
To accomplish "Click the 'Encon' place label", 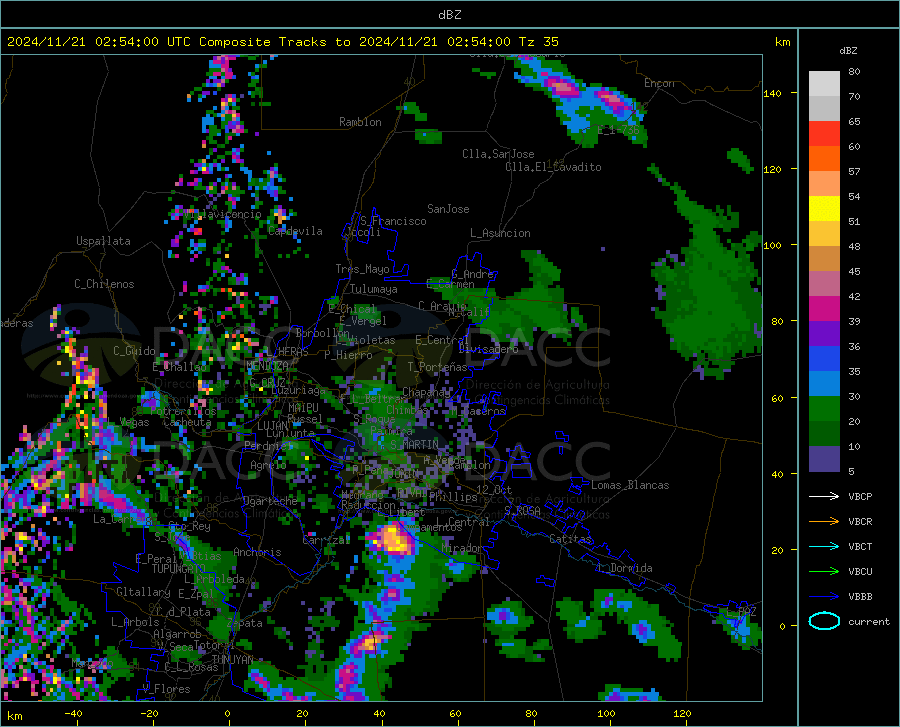I will (x=659, y=83).
